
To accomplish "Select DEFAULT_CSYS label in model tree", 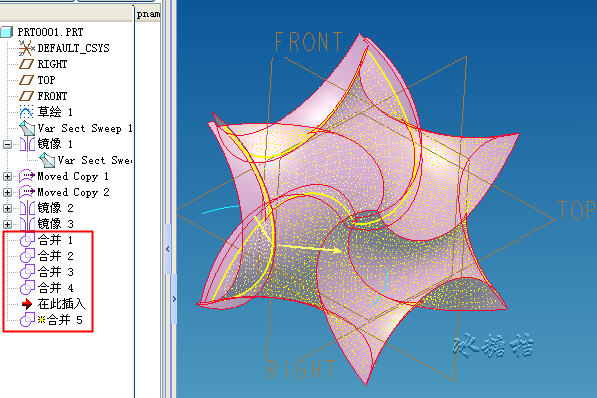I will click(x=73, y=48).
